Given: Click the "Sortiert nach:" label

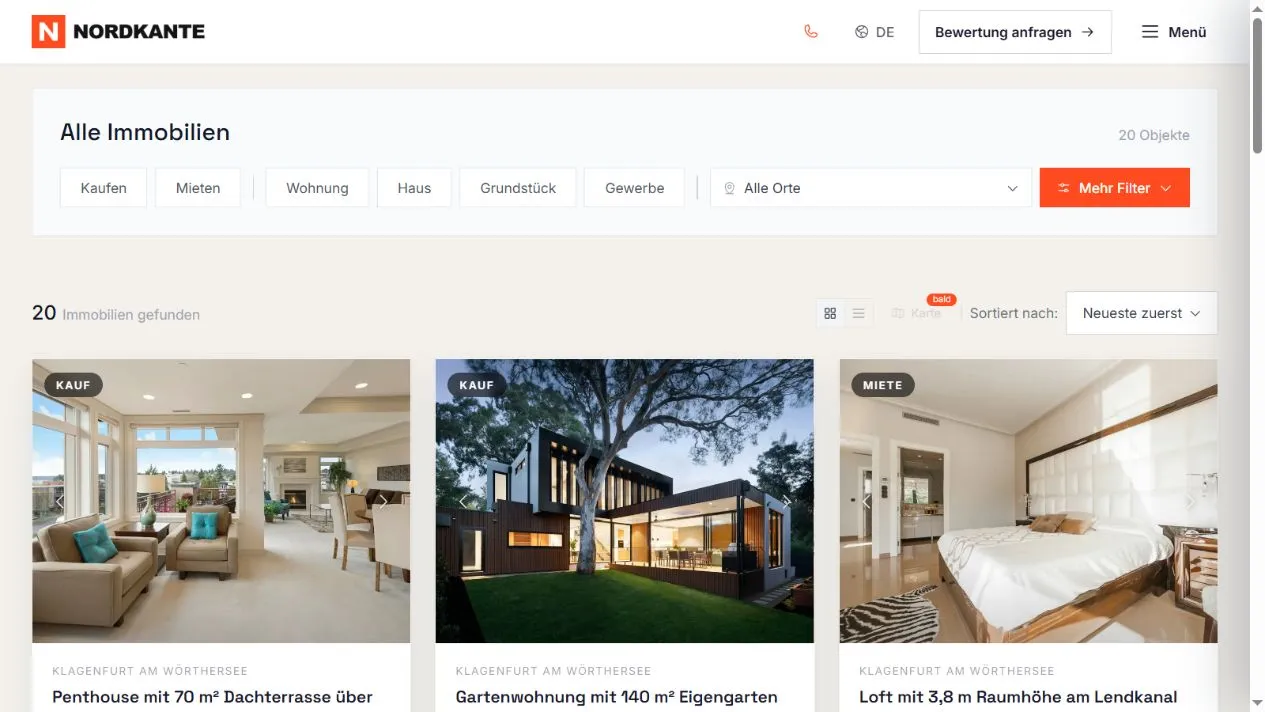Looking at the screenshot, I should (1013, 313).
